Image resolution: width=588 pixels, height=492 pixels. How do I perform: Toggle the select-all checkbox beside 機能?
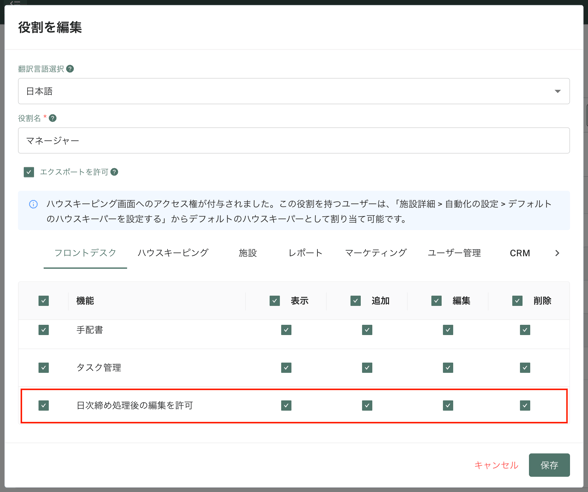tap(44, 301)
